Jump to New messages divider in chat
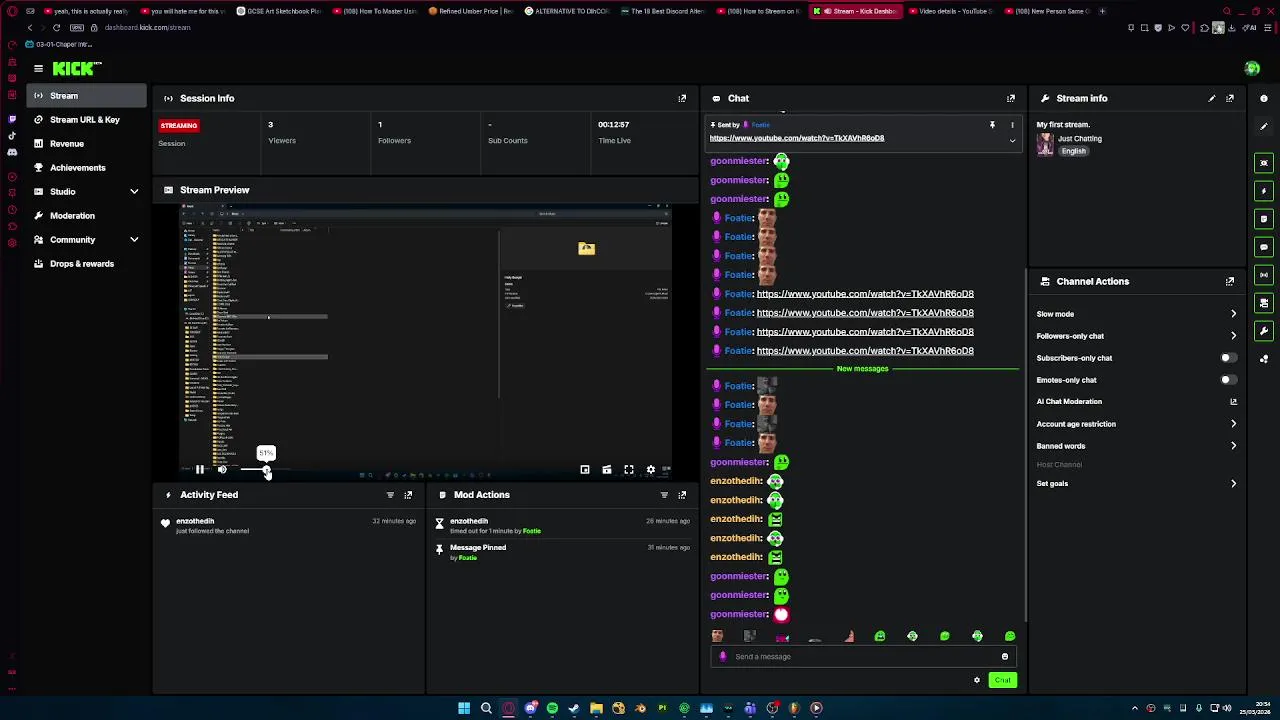Image resolution: width=1280 pixels, height=720 pixels. [x=862, y=369]
